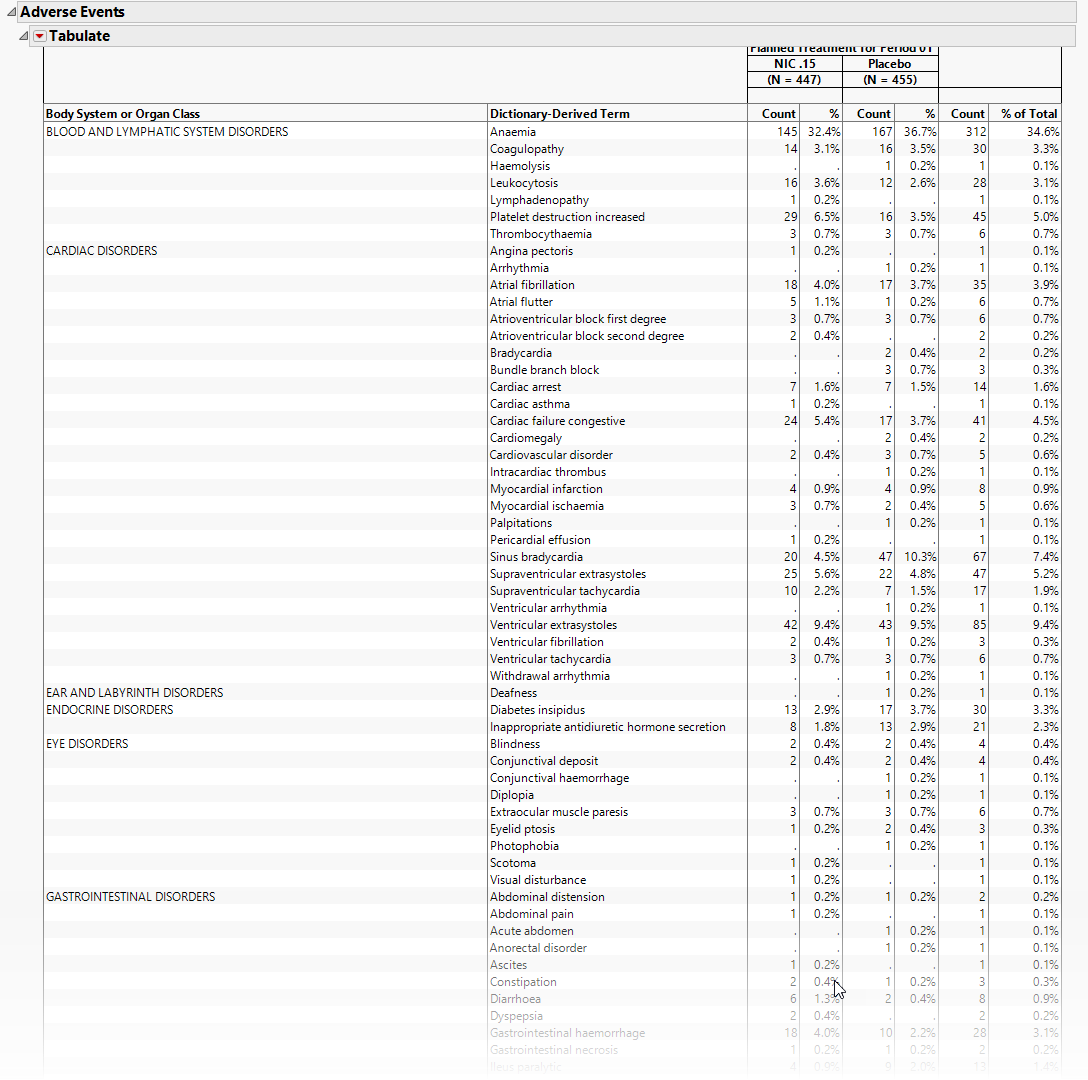Click Atrioventricular block first degree term
Screen dimensions: 1088x1080
578,319
